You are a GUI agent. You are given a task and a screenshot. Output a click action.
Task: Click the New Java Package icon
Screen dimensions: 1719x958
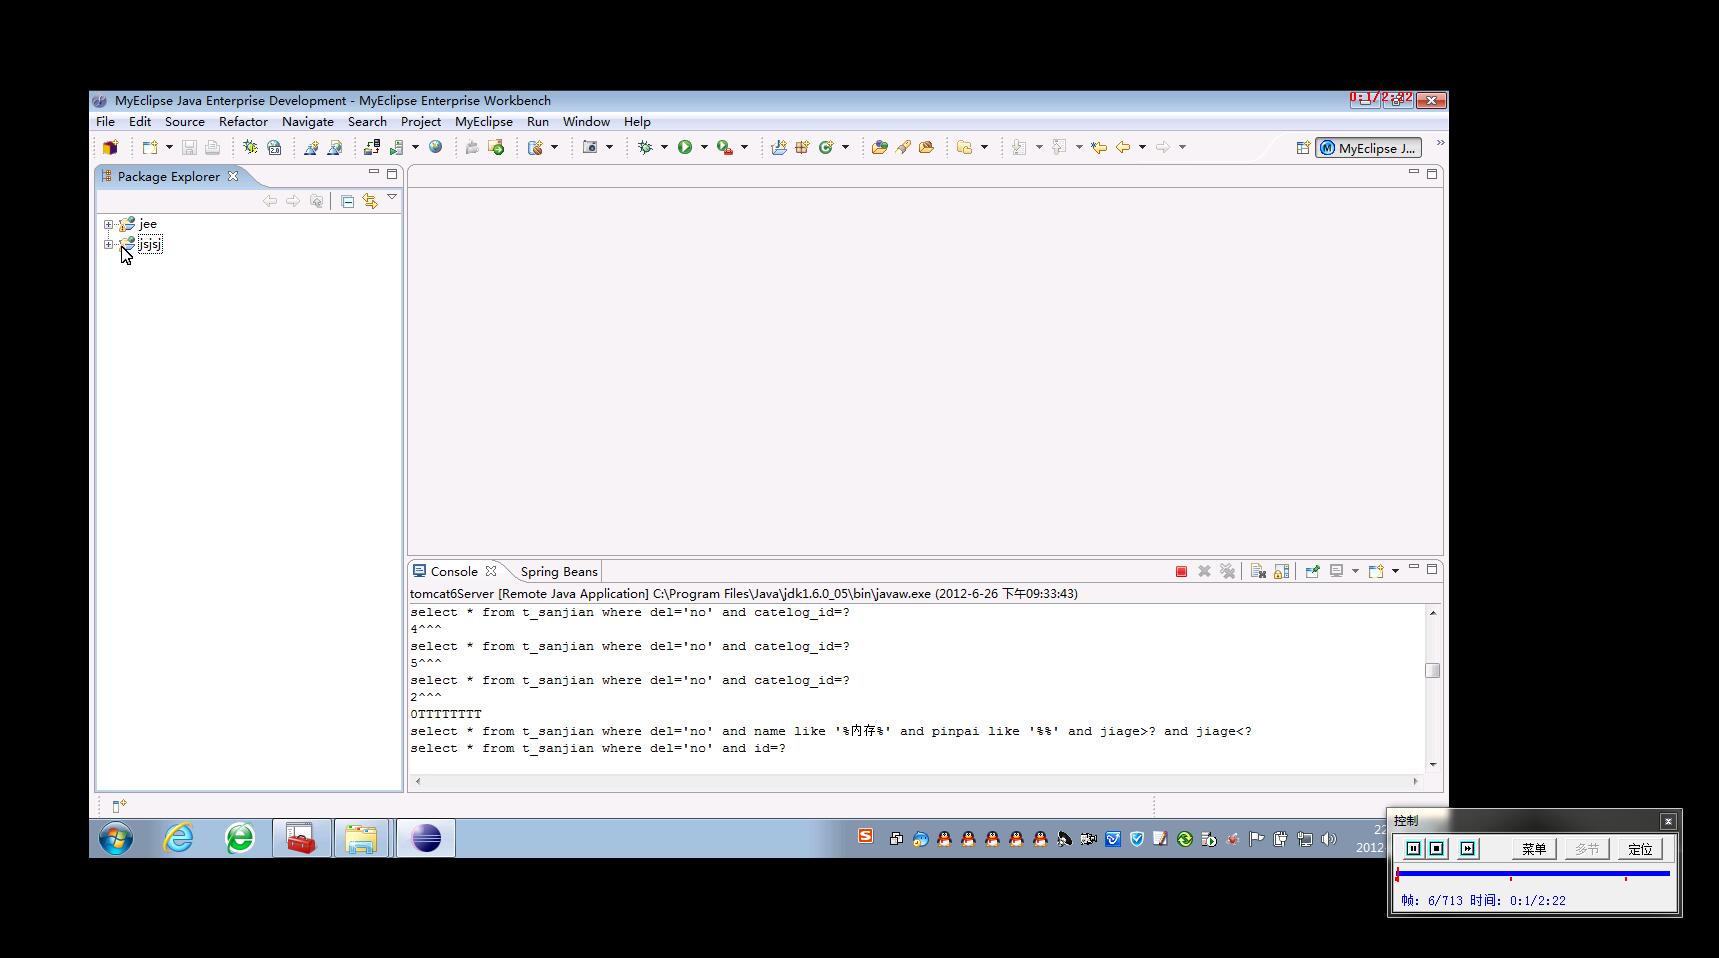point(802,147)
